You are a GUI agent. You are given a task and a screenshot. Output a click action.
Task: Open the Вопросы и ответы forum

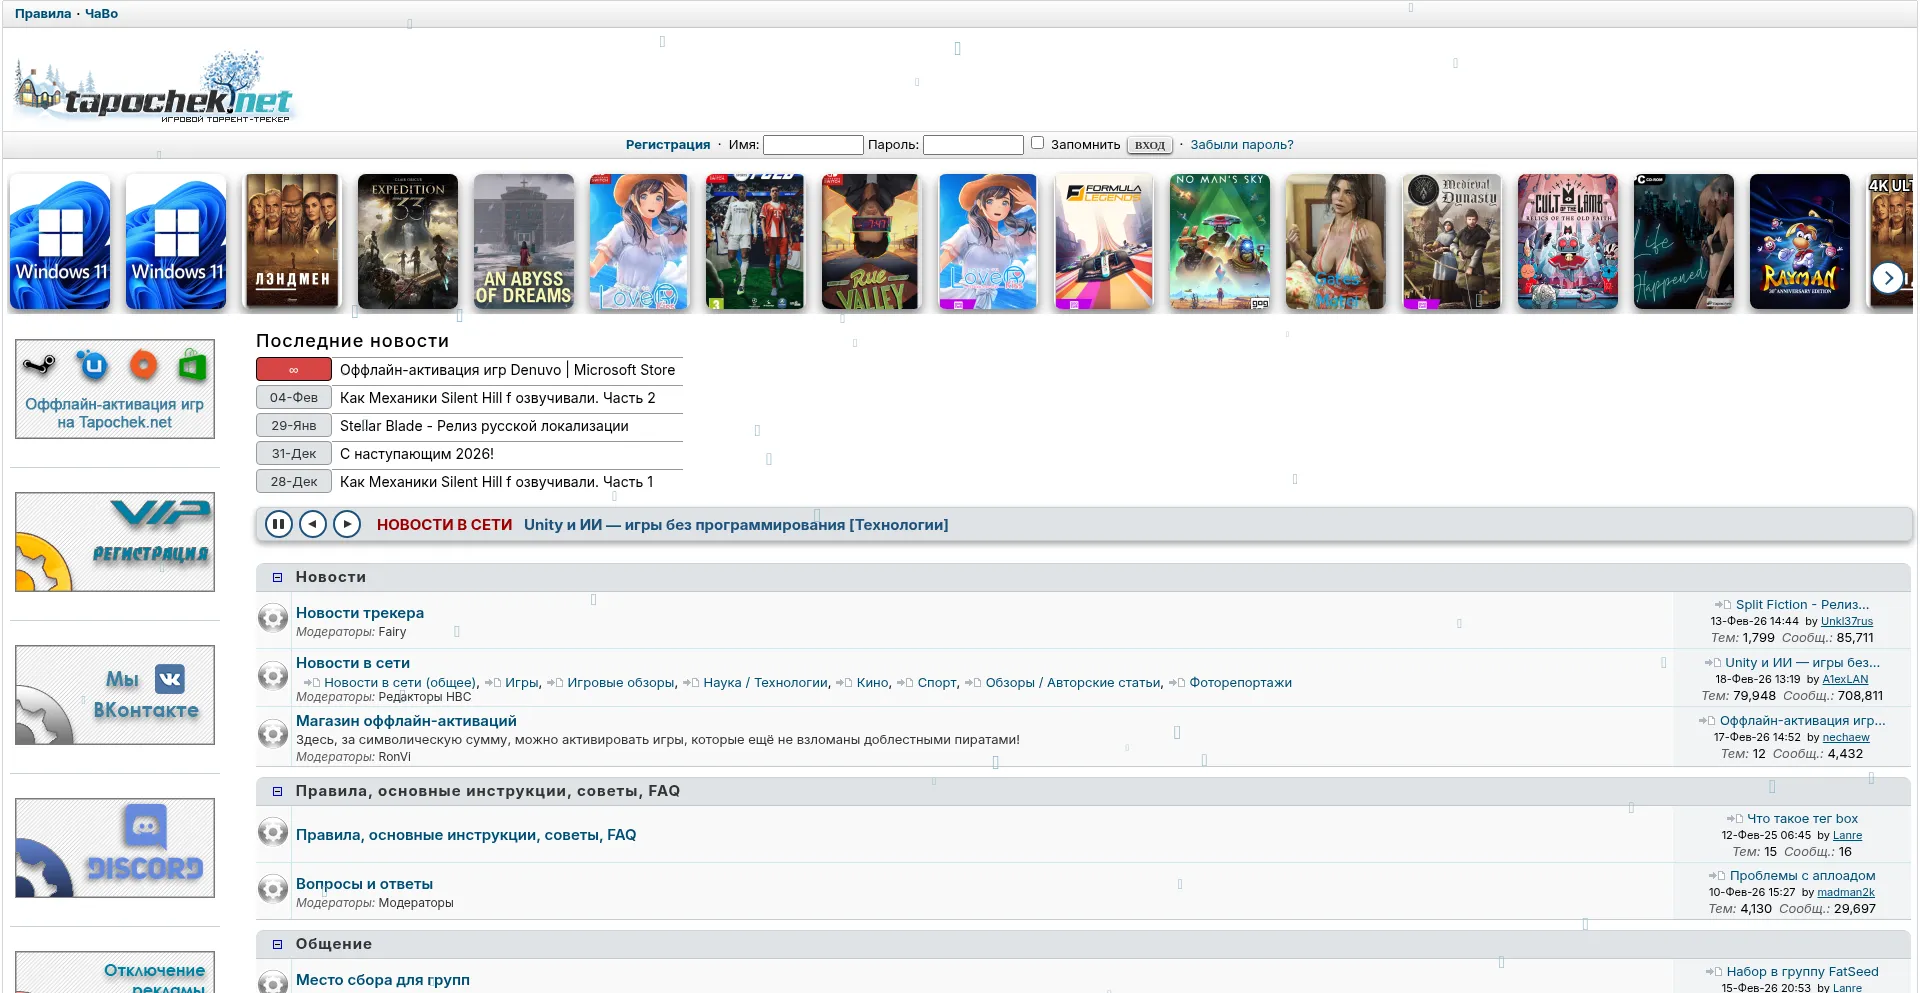(364, 884)
